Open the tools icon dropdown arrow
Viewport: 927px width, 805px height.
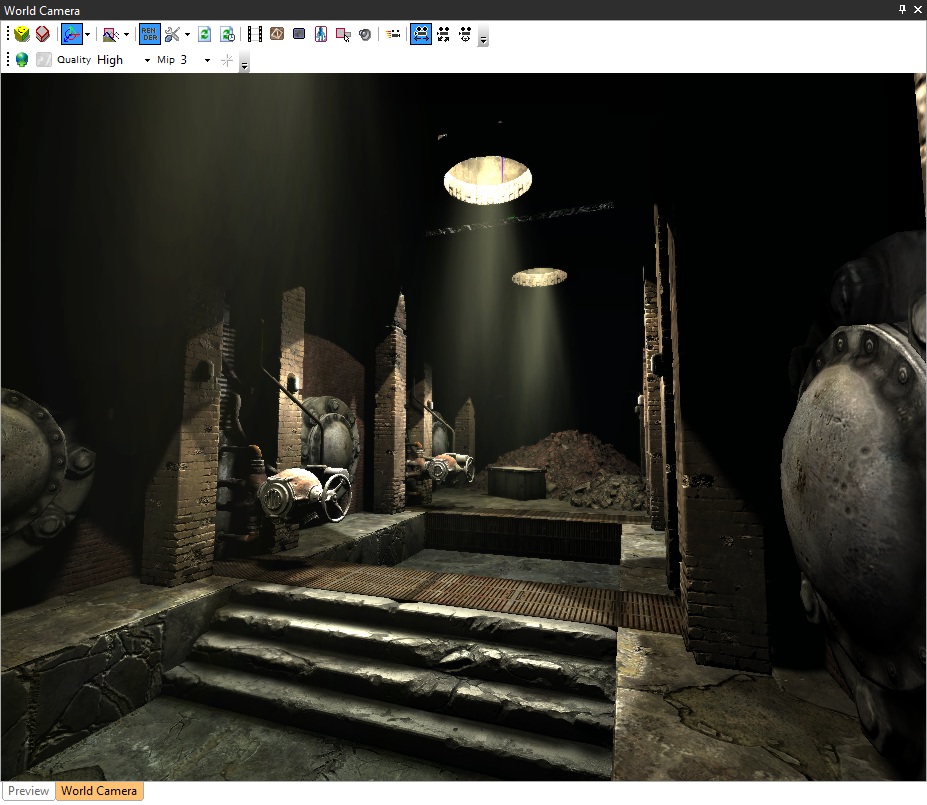pyautogui.click(x=187, y=34)
